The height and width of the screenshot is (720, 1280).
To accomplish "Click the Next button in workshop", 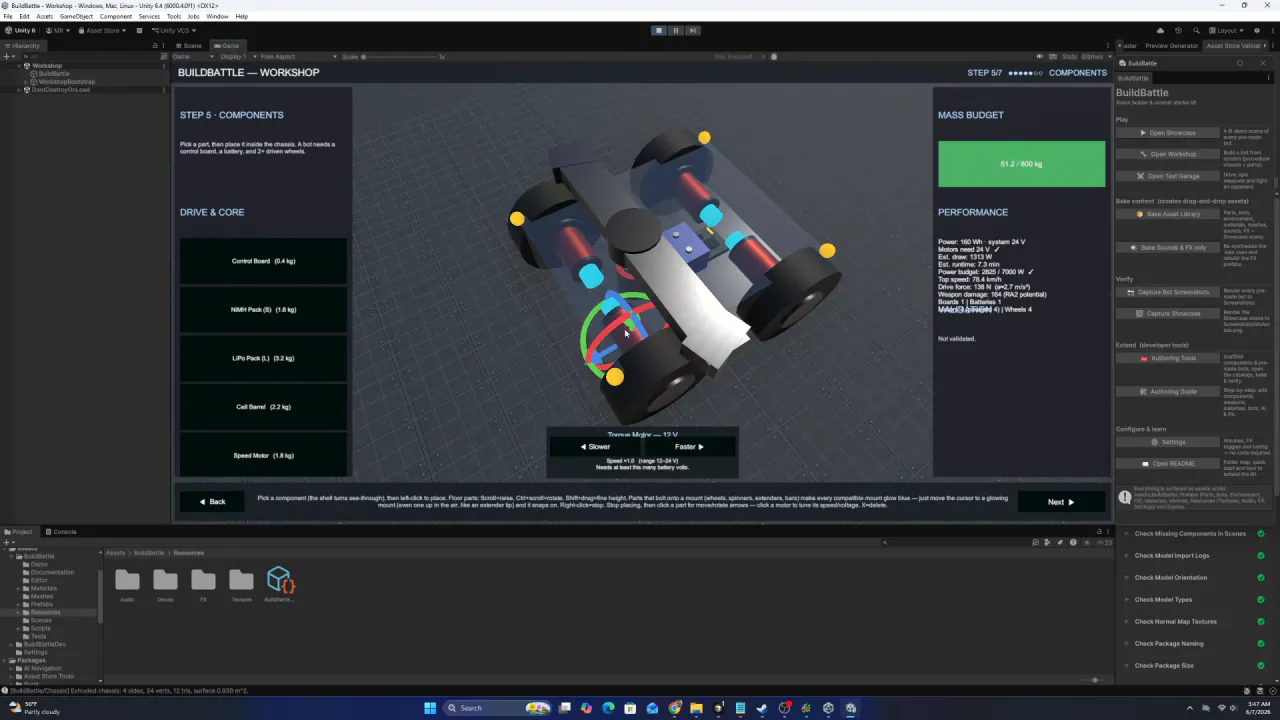I will coord(1060,502).
